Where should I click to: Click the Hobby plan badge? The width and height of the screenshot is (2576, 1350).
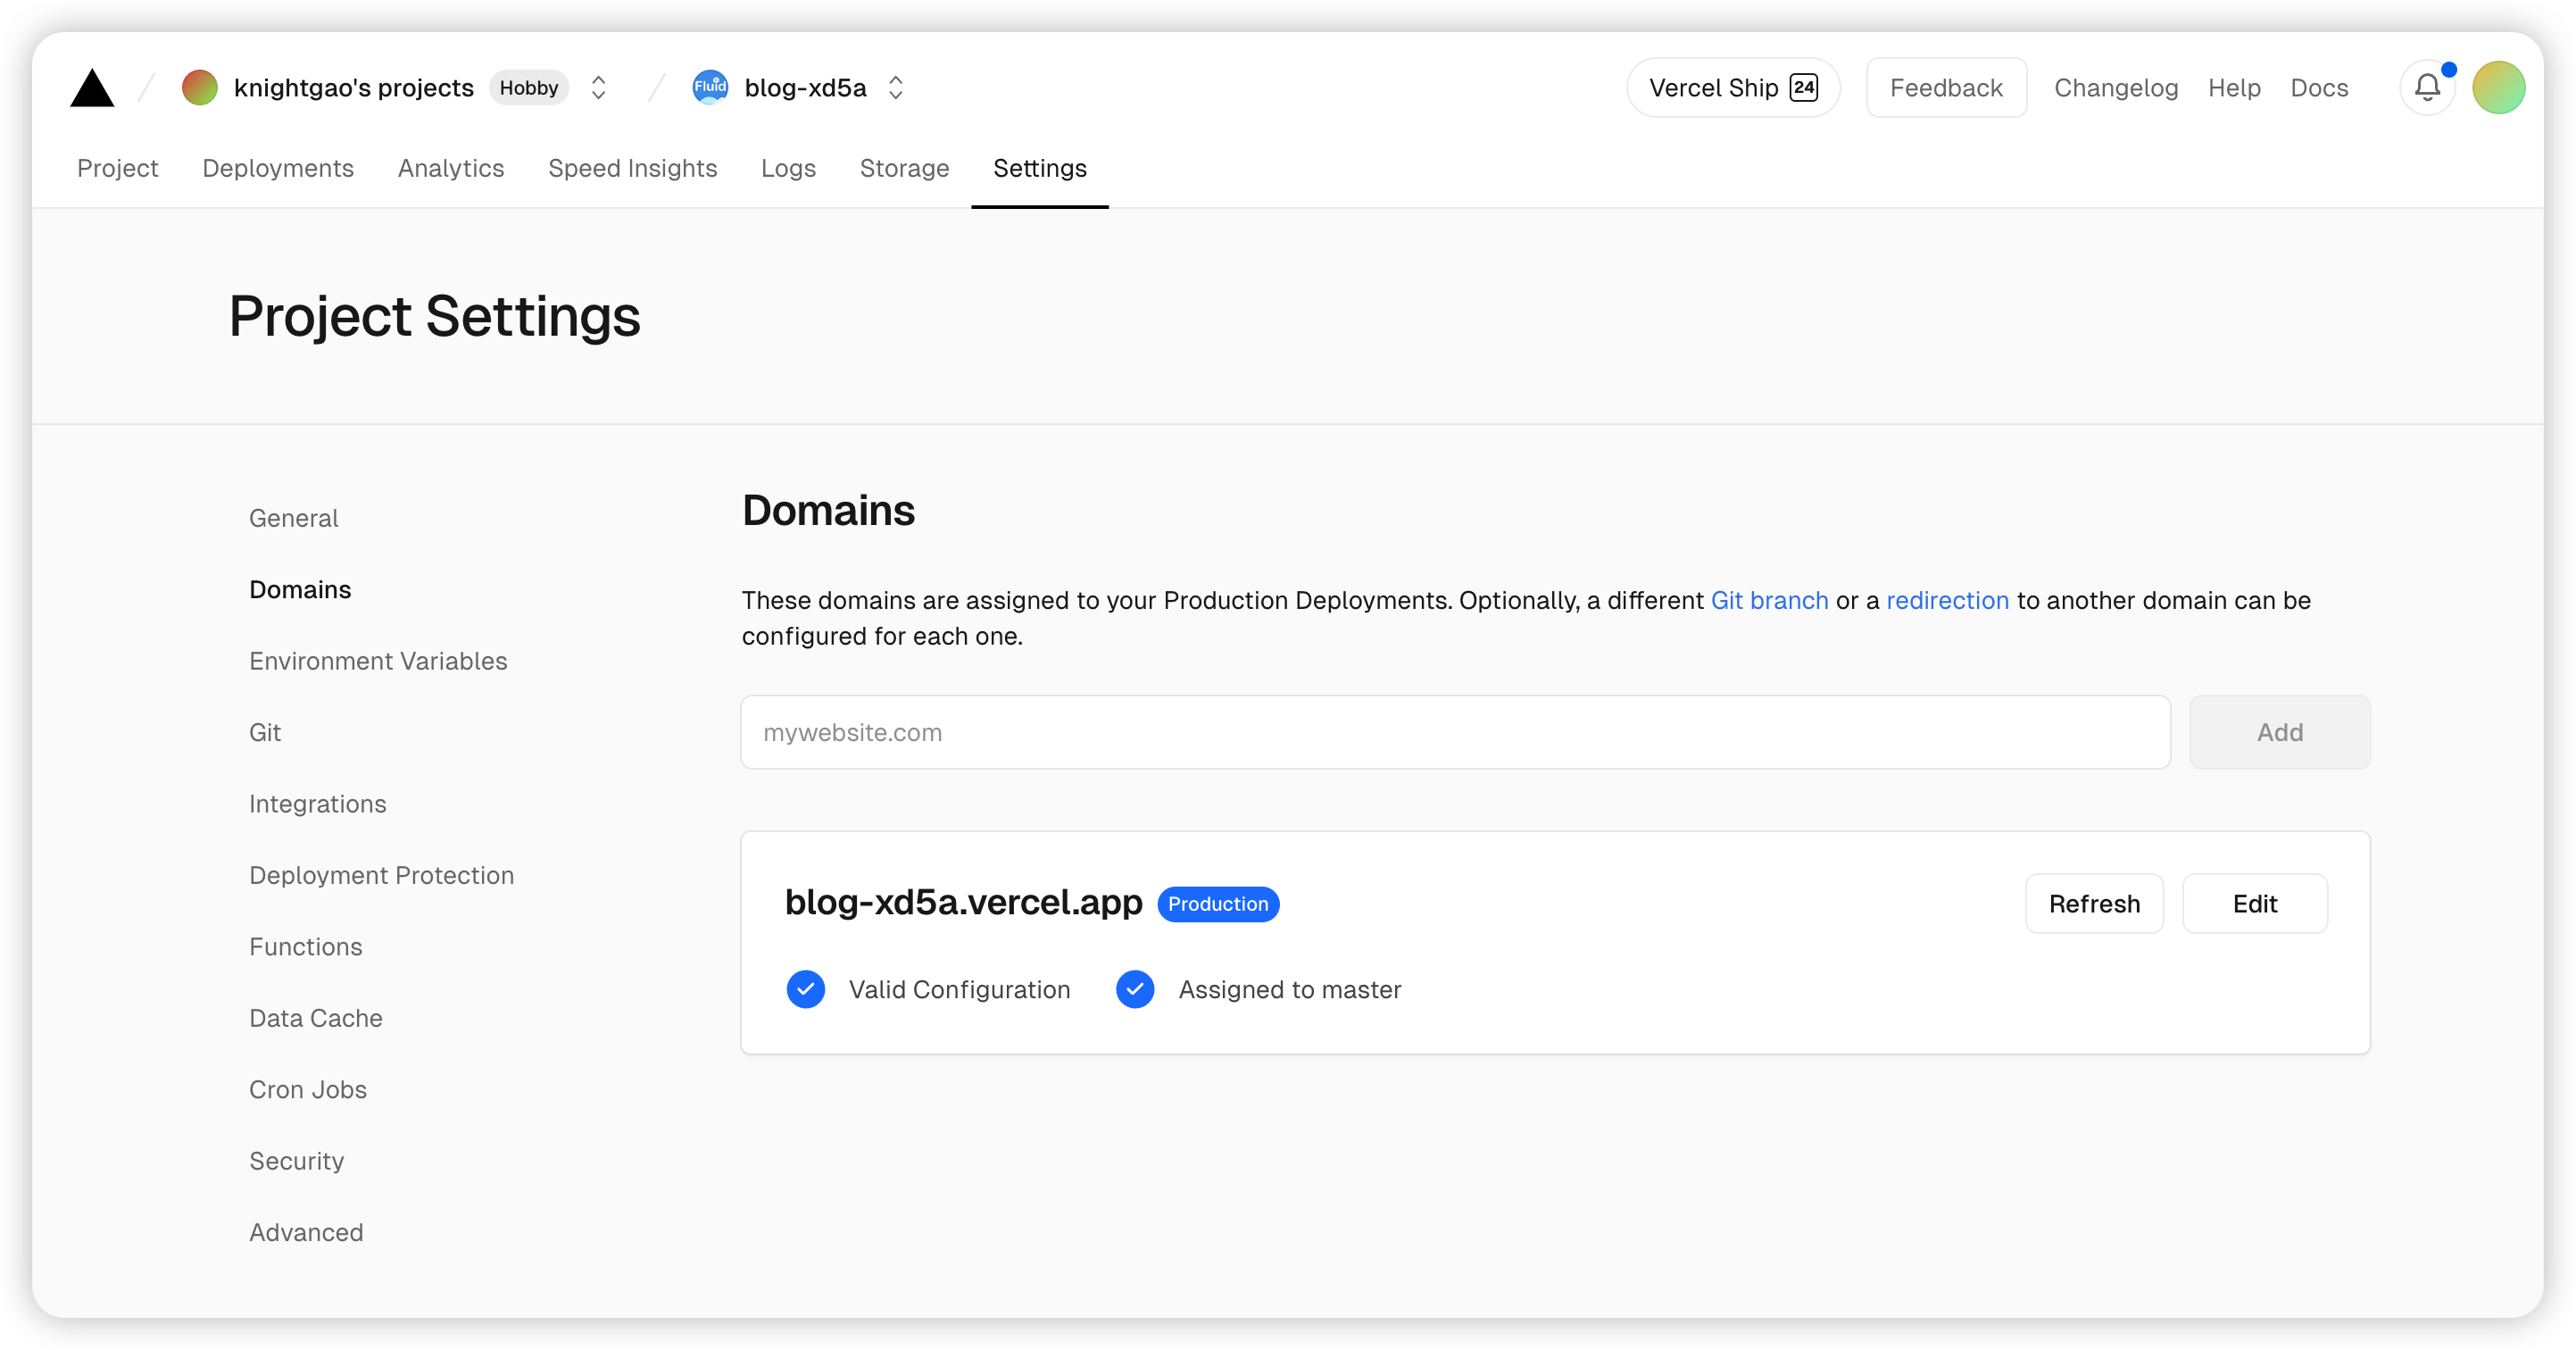[x=529, y=88]
